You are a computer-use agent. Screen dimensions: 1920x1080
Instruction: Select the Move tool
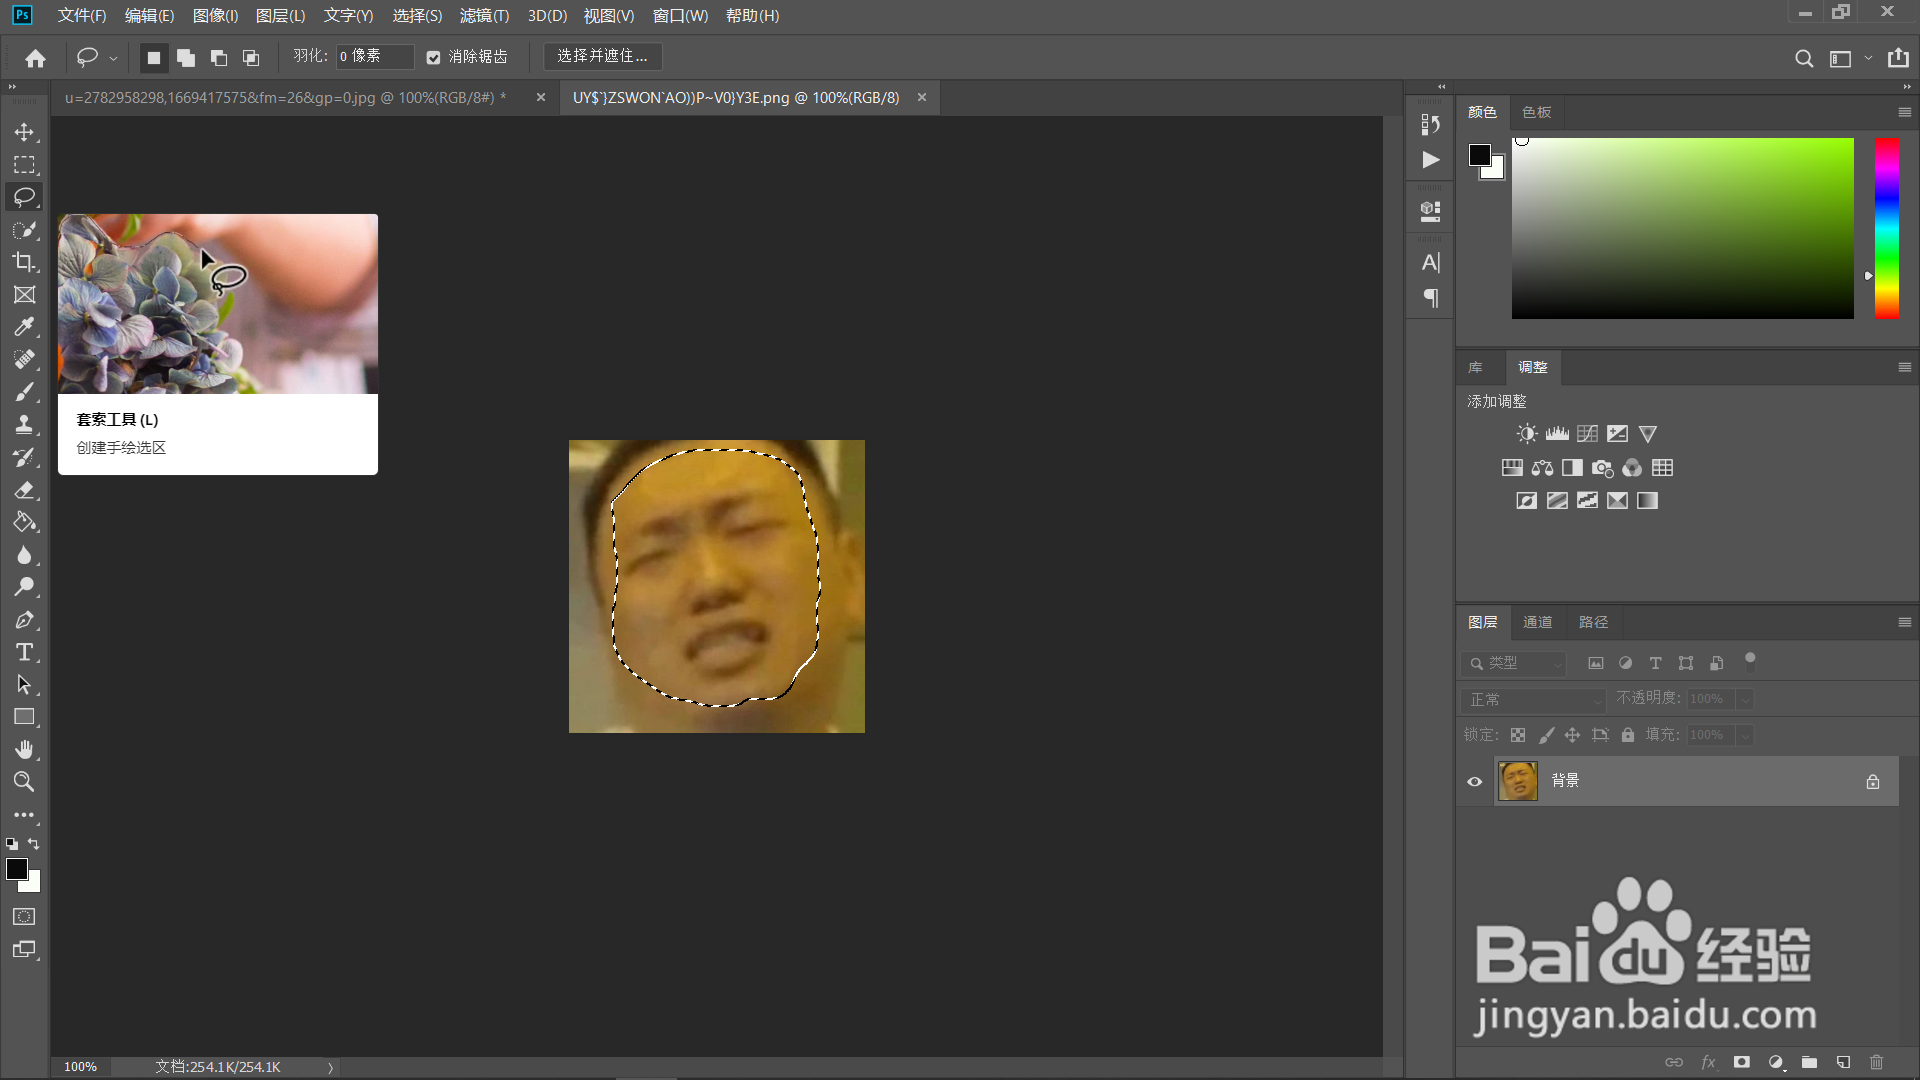pos(24,132)
